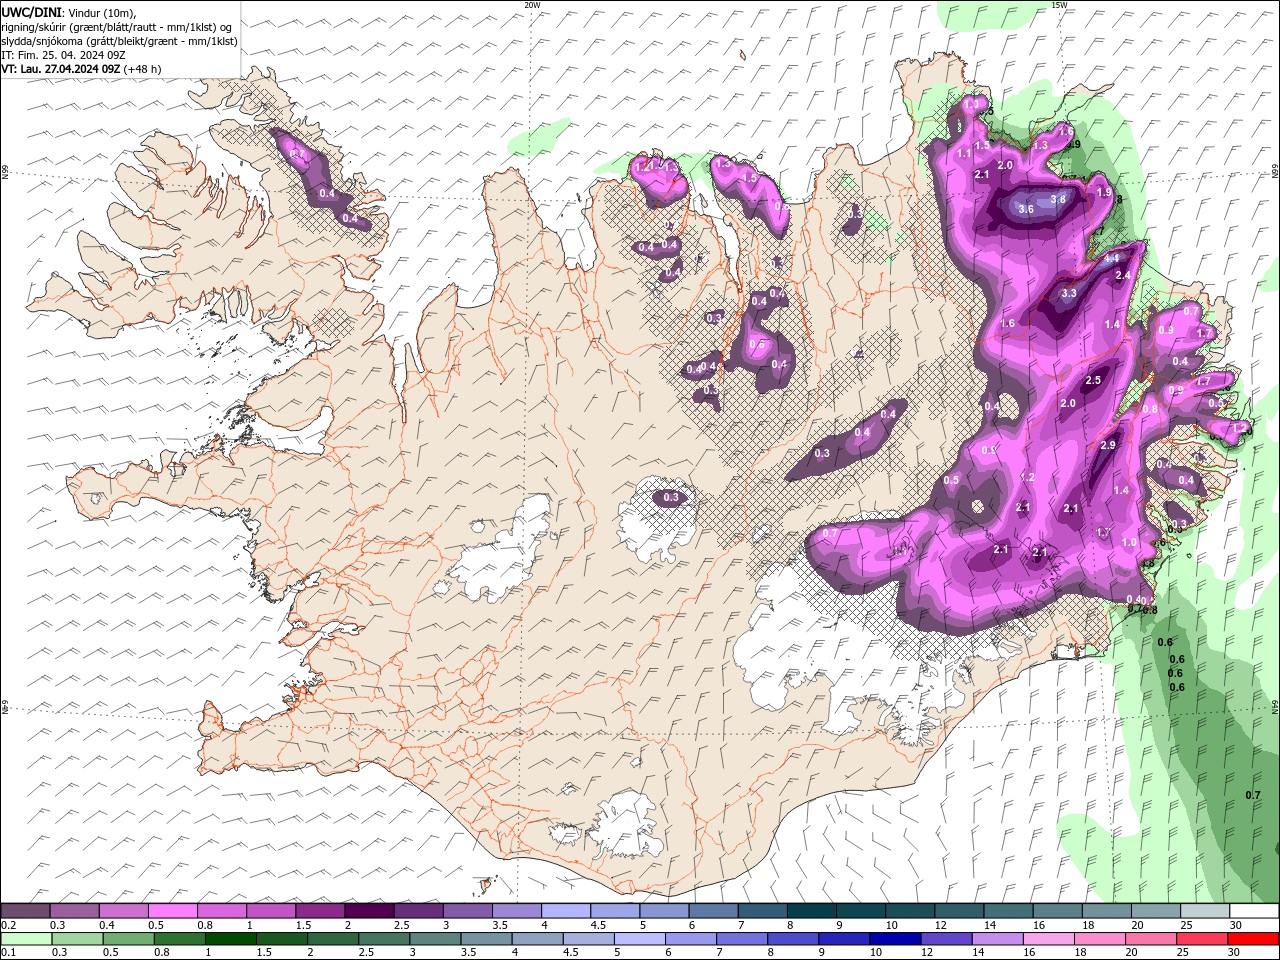1280x960 pixels.
Task: Click the '1.9' snowfall value on the map
Action: pos(1104,193)
